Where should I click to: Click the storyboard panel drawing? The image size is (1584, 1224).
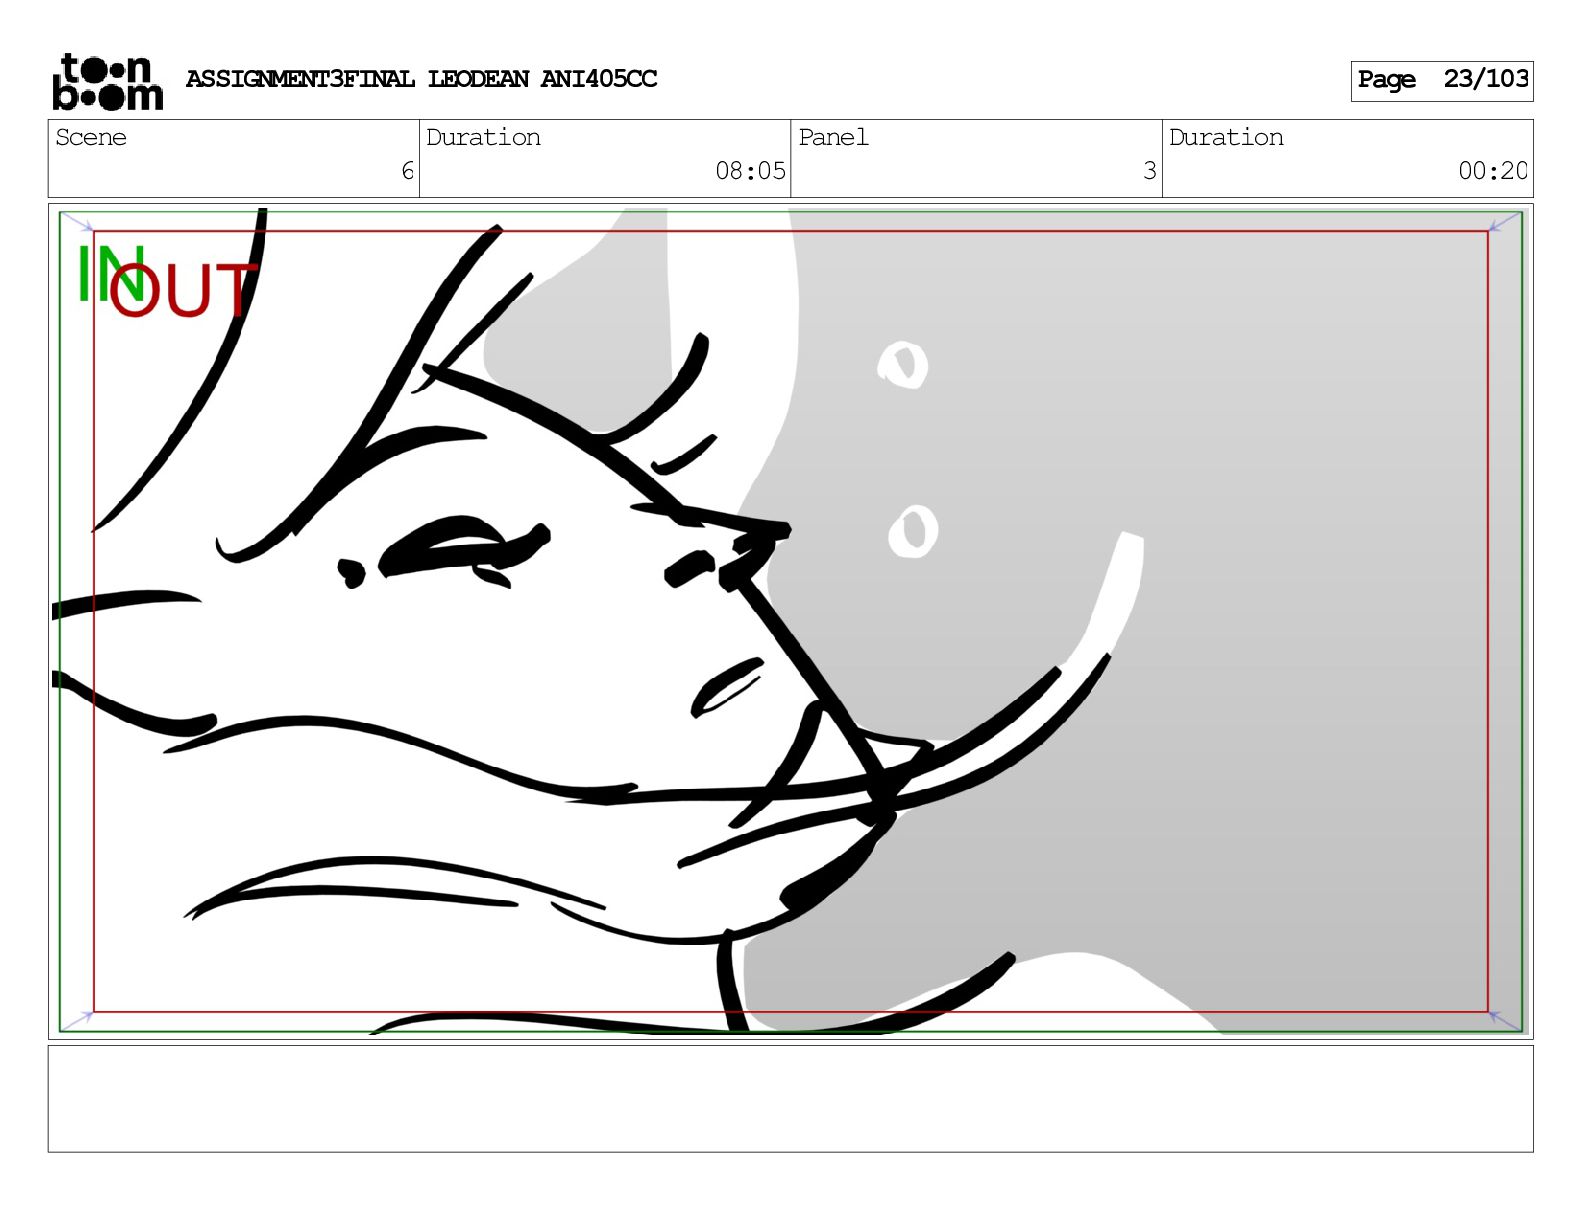pyautogui.click(x=790, y=621)
